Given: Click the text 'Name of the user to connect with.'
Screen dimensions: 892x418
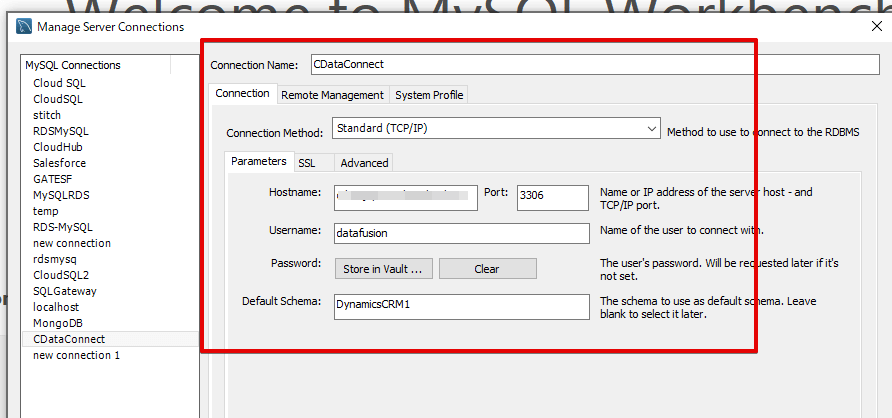Looking at the screenshot, I should 682,231.
